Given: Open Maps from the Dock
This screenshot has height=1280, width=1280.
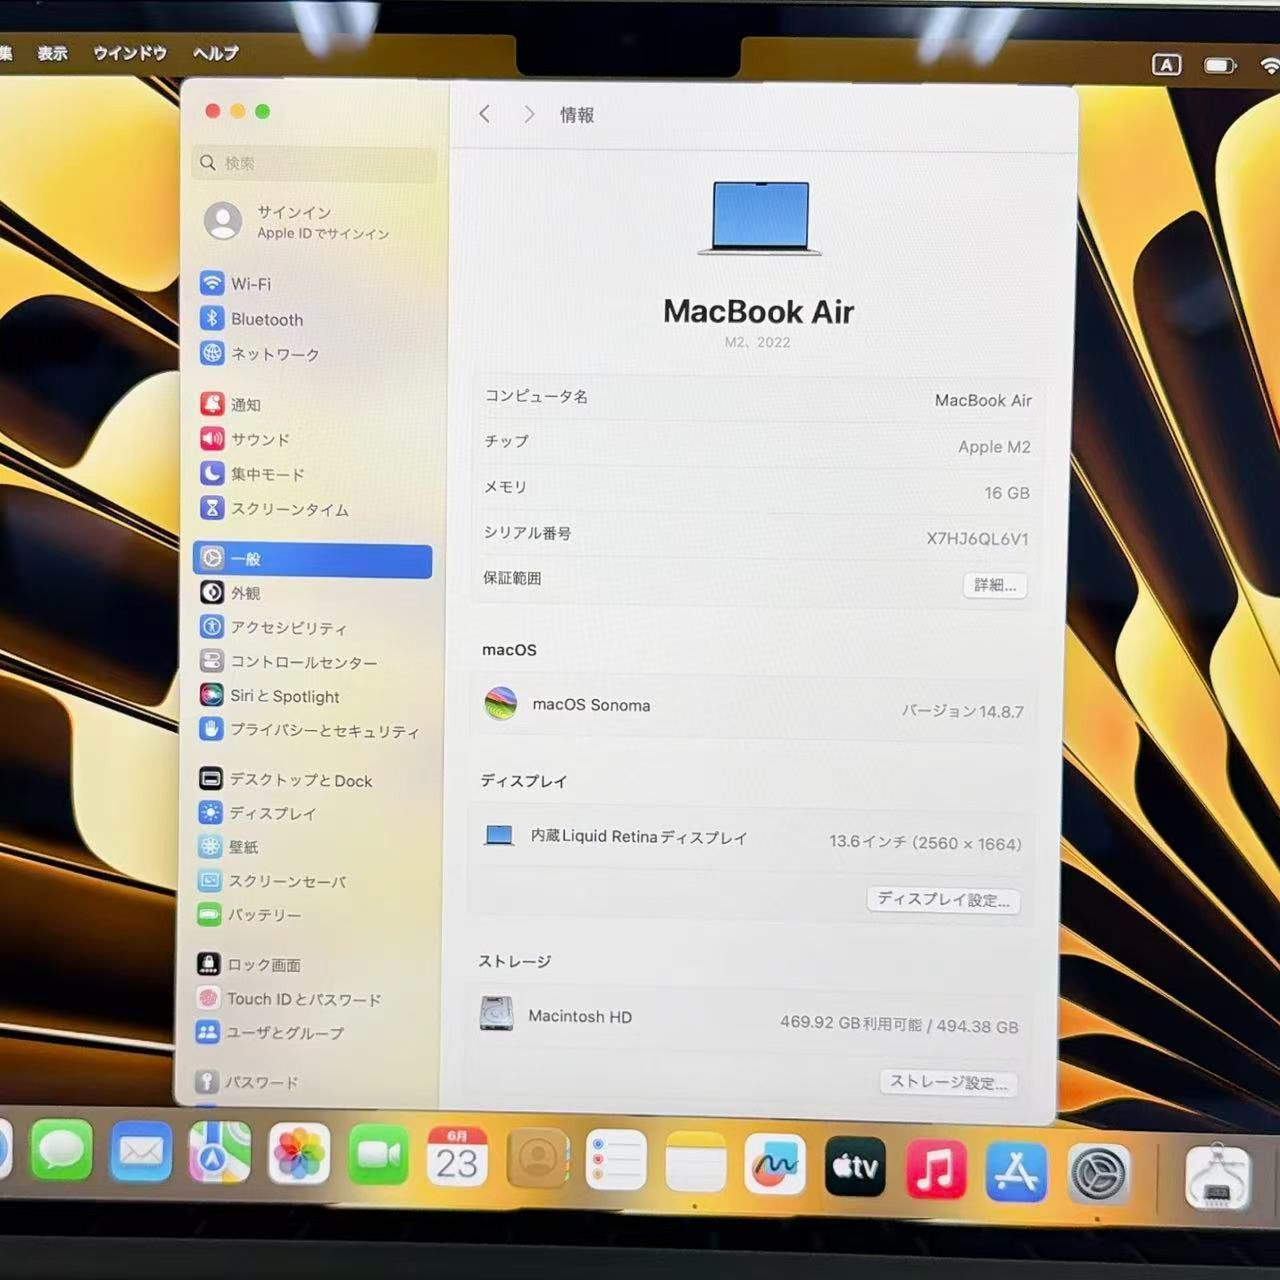Looking at the screenshot, I should tap(220, 1152).
